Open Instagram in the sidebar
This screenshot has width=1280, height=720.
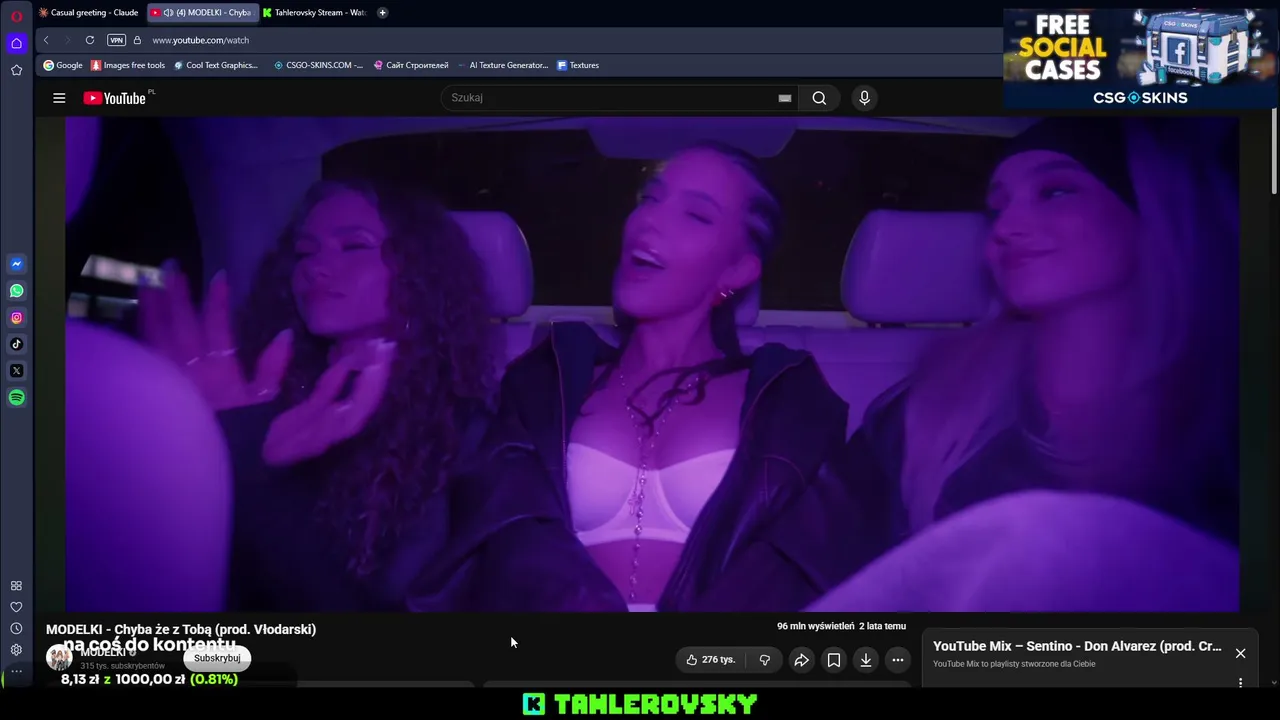[16, 318]
